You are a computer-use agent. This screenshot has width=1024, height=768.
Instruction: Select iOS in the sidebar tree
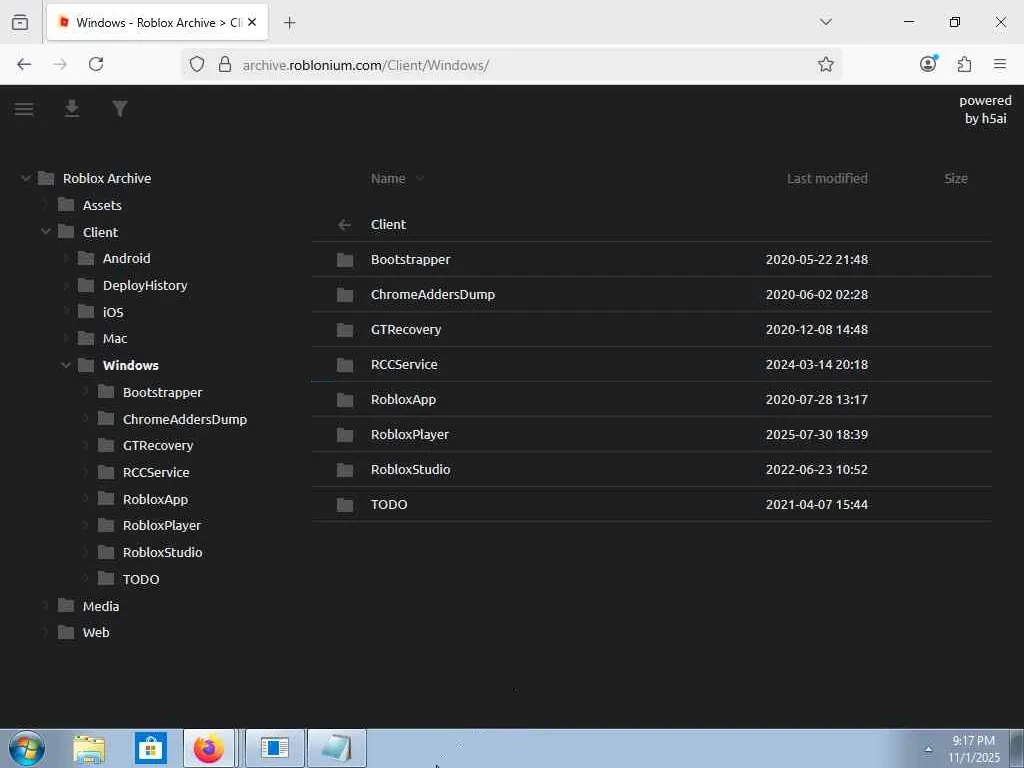pyautogui.click(x=112, y=312)
